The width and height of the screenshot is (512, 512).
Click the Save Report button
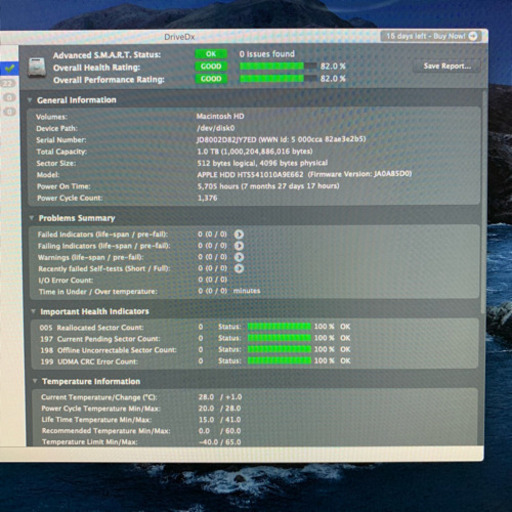(x=447, y=66)
